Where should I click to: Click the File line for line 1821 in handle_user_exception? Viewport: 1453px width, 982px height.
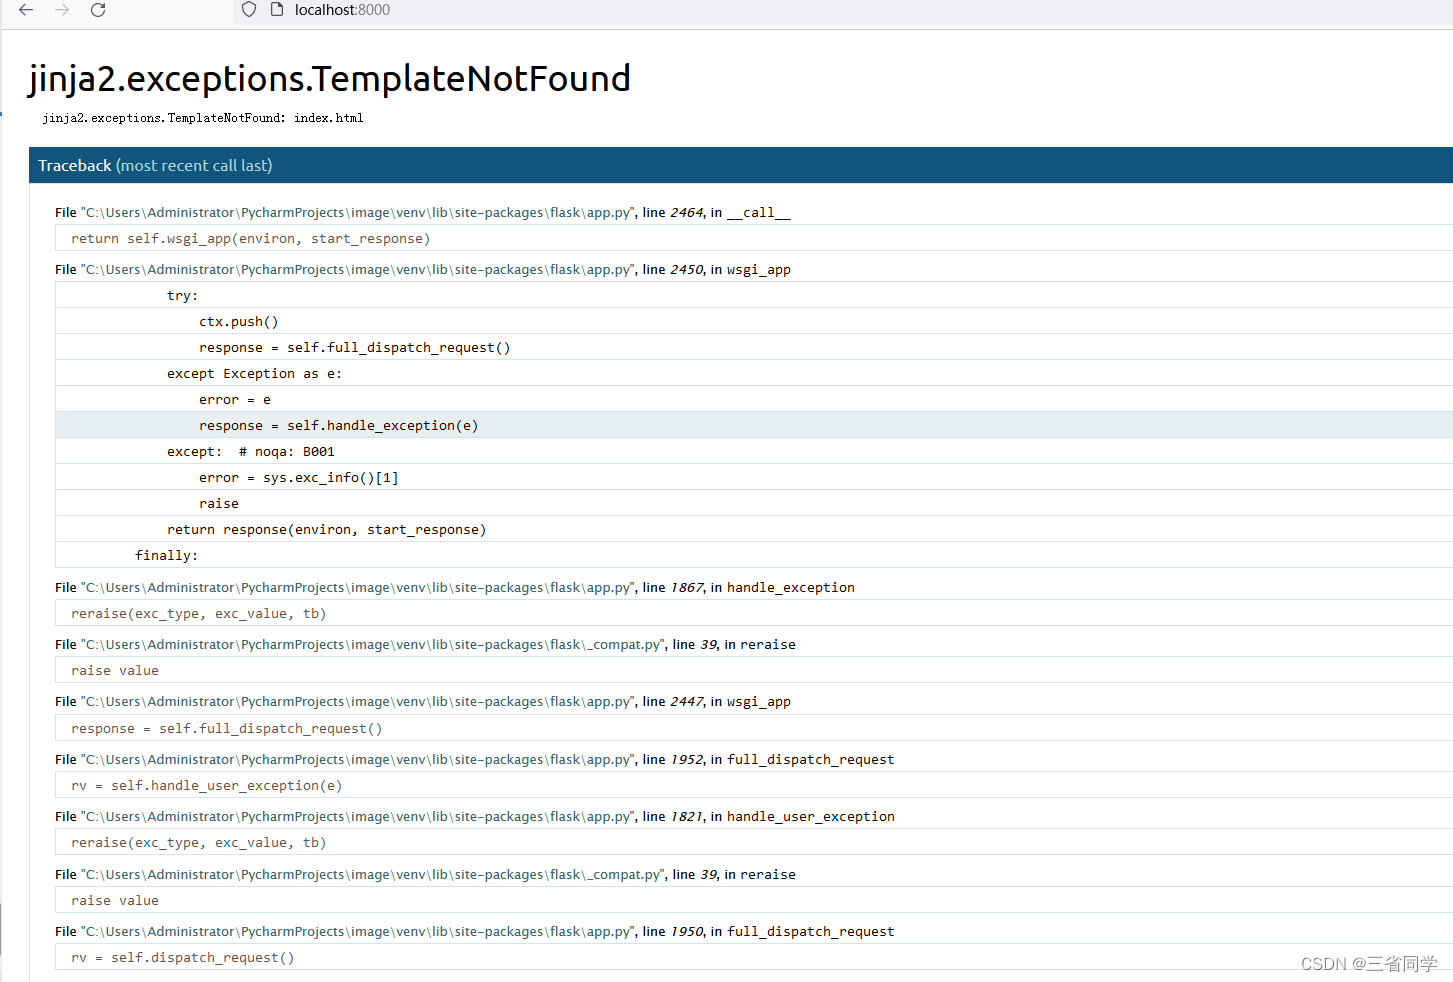click(474, 816)
